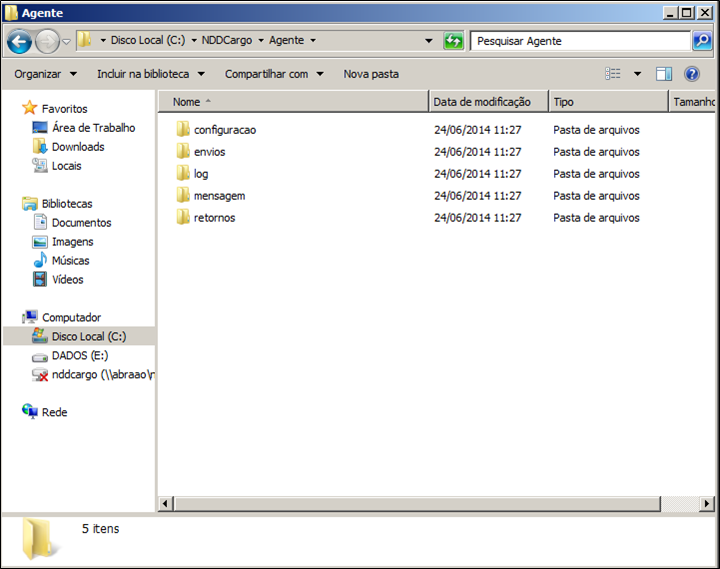Click the log folder icon

pos(183,173)
